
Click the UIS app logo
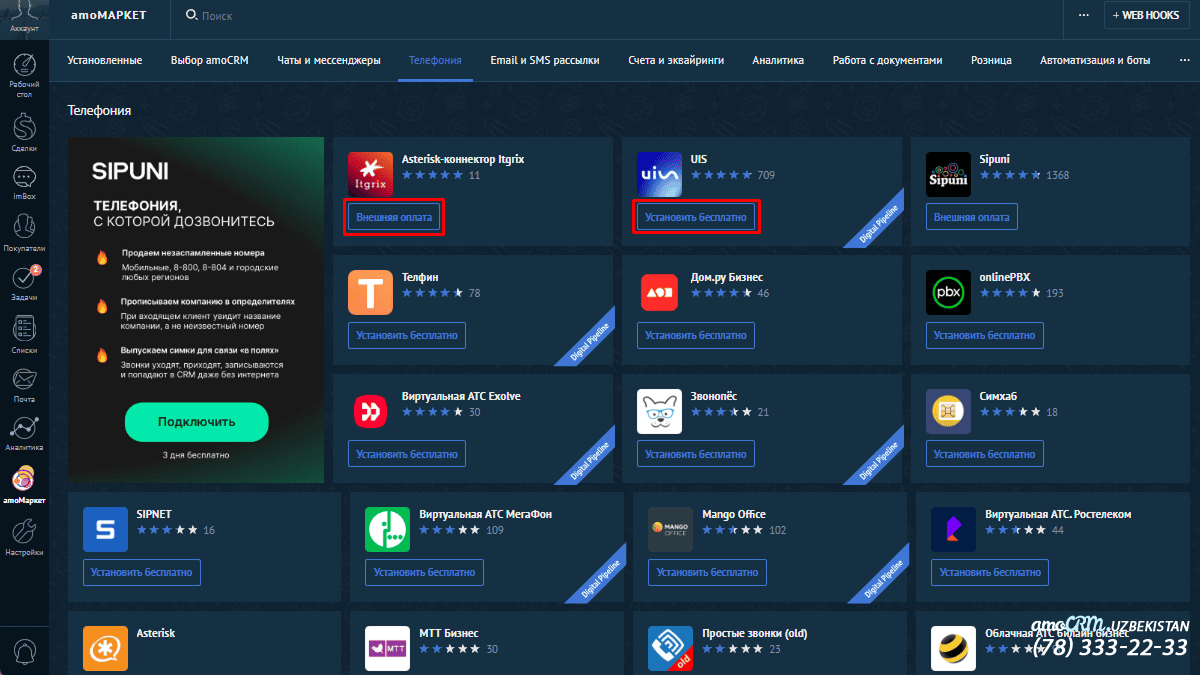pos(660,174)
